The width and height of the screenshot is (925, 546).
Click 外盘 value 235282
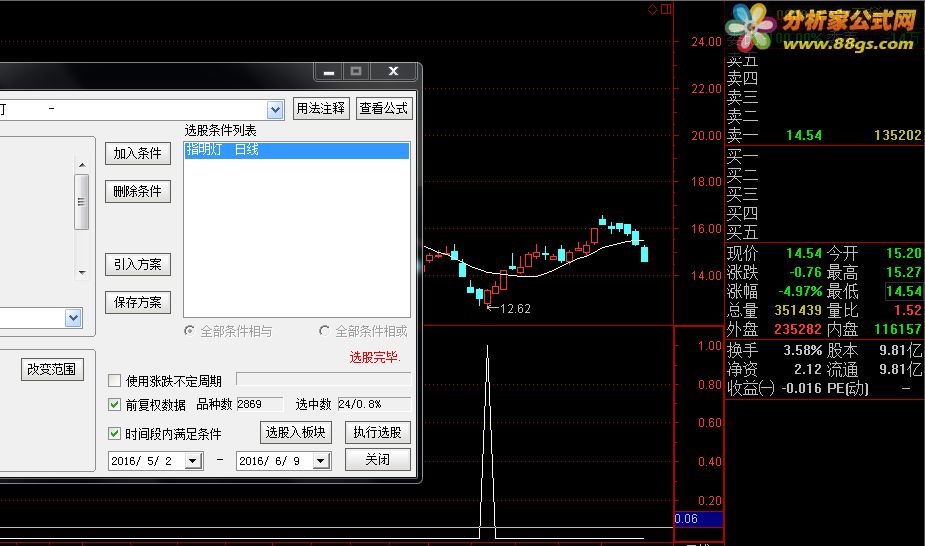click(798, 329)
